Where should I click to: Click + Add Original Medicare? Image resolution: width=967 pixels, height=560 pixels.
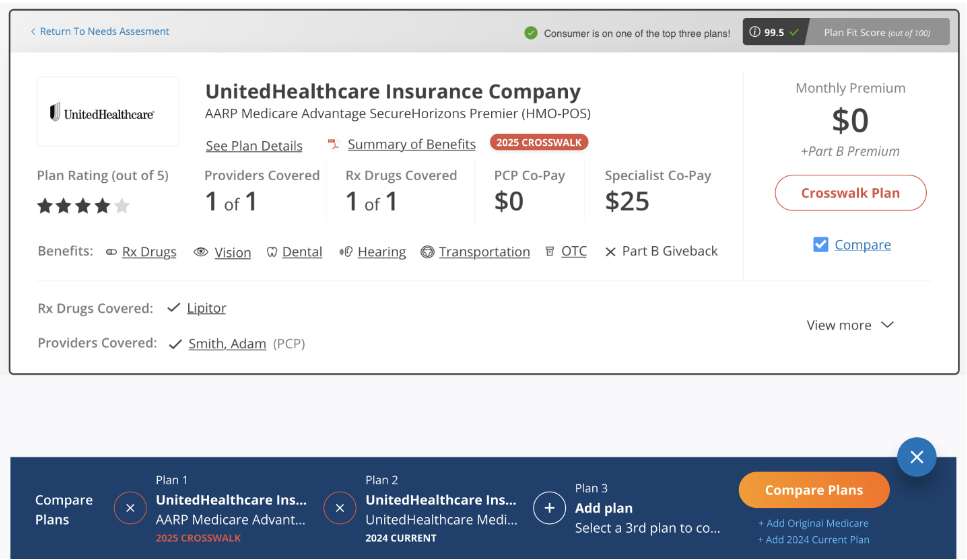point(813,523)
